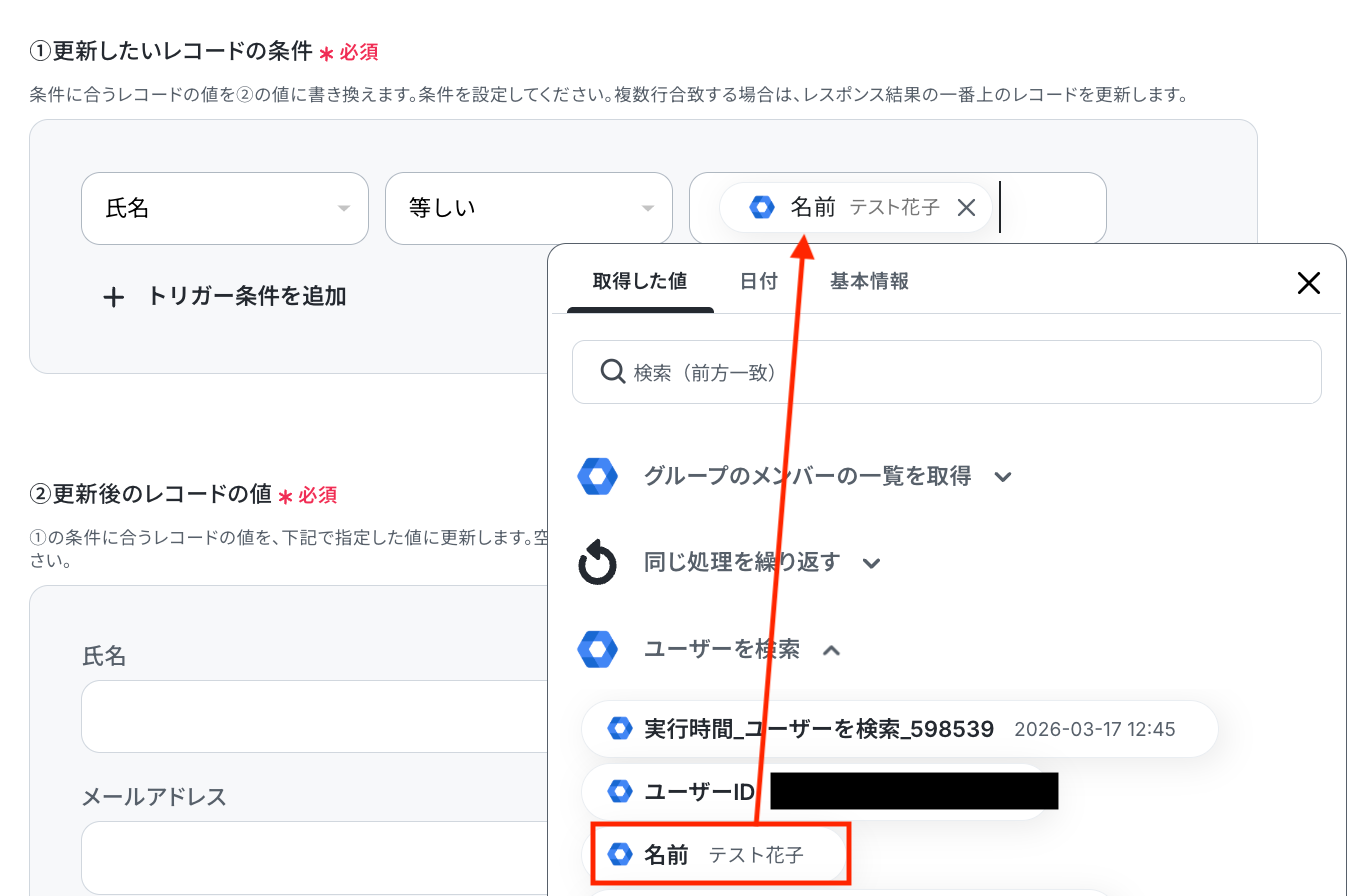Click the ①更新したいレコードの条件 heading

pos(171,51)
